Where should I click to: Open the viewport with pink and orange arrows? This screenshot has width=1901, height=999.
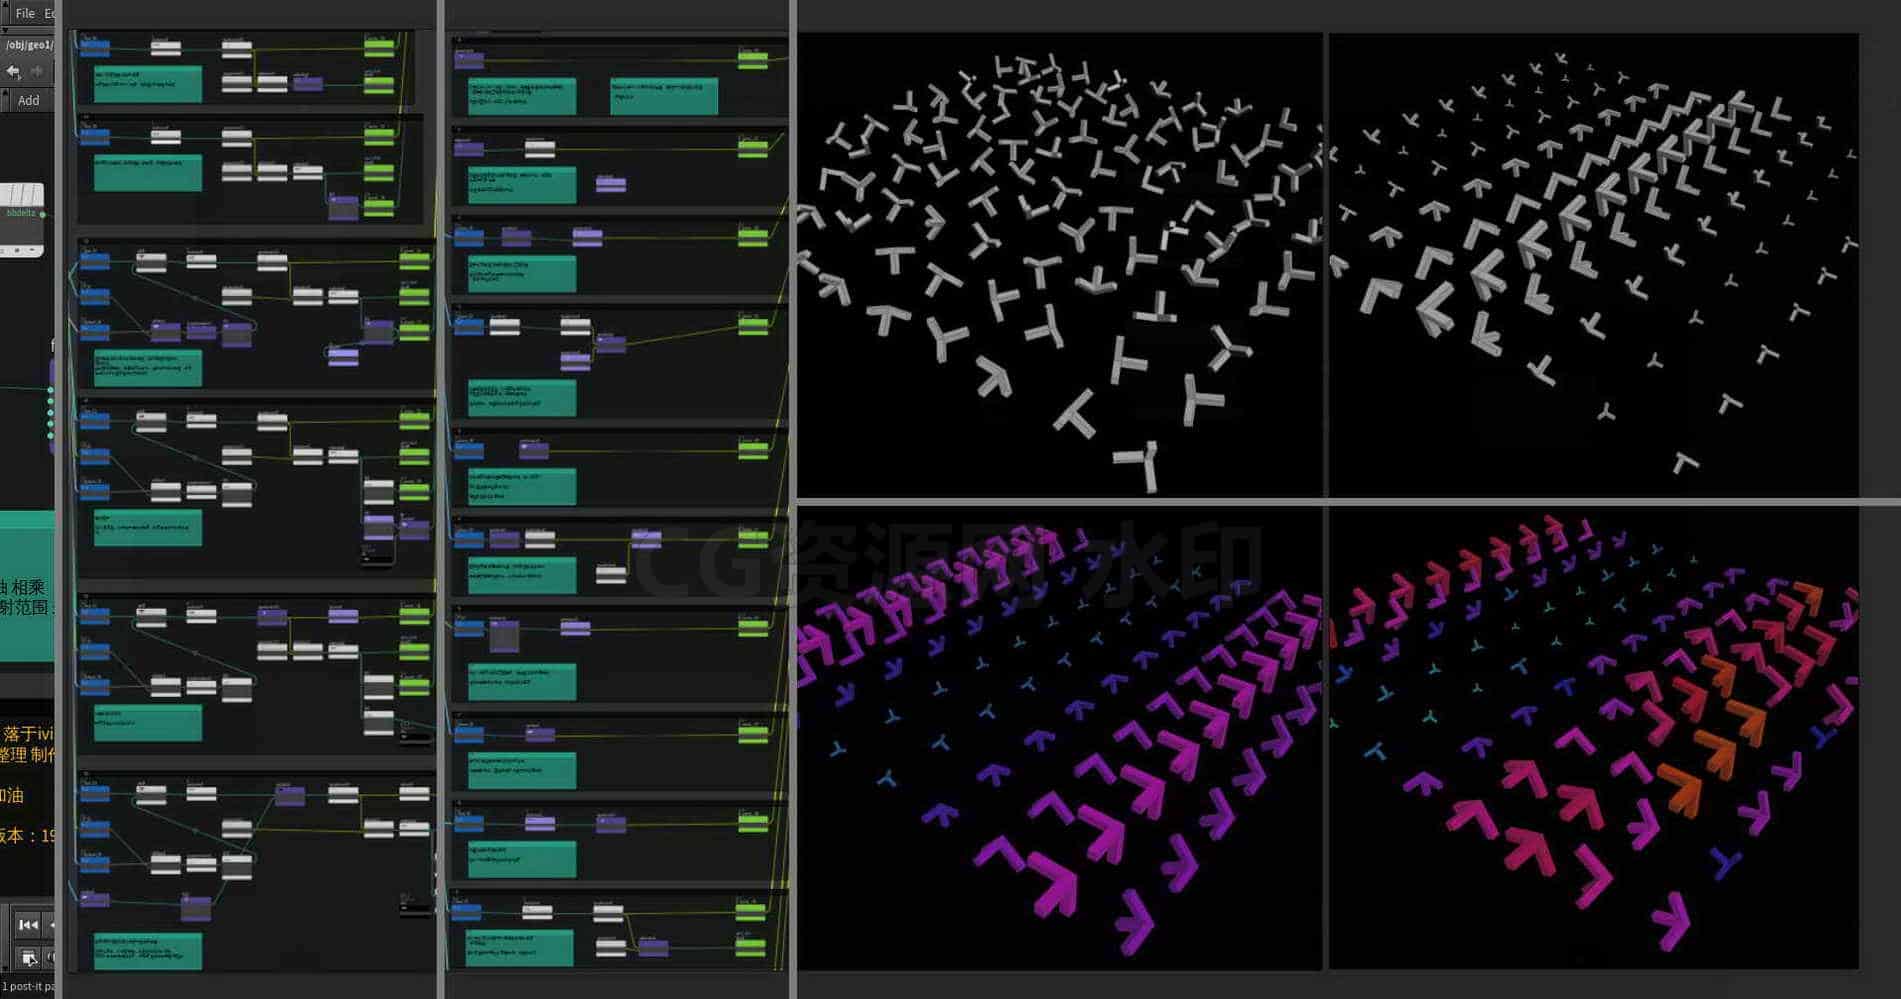tap(1593, 738)
